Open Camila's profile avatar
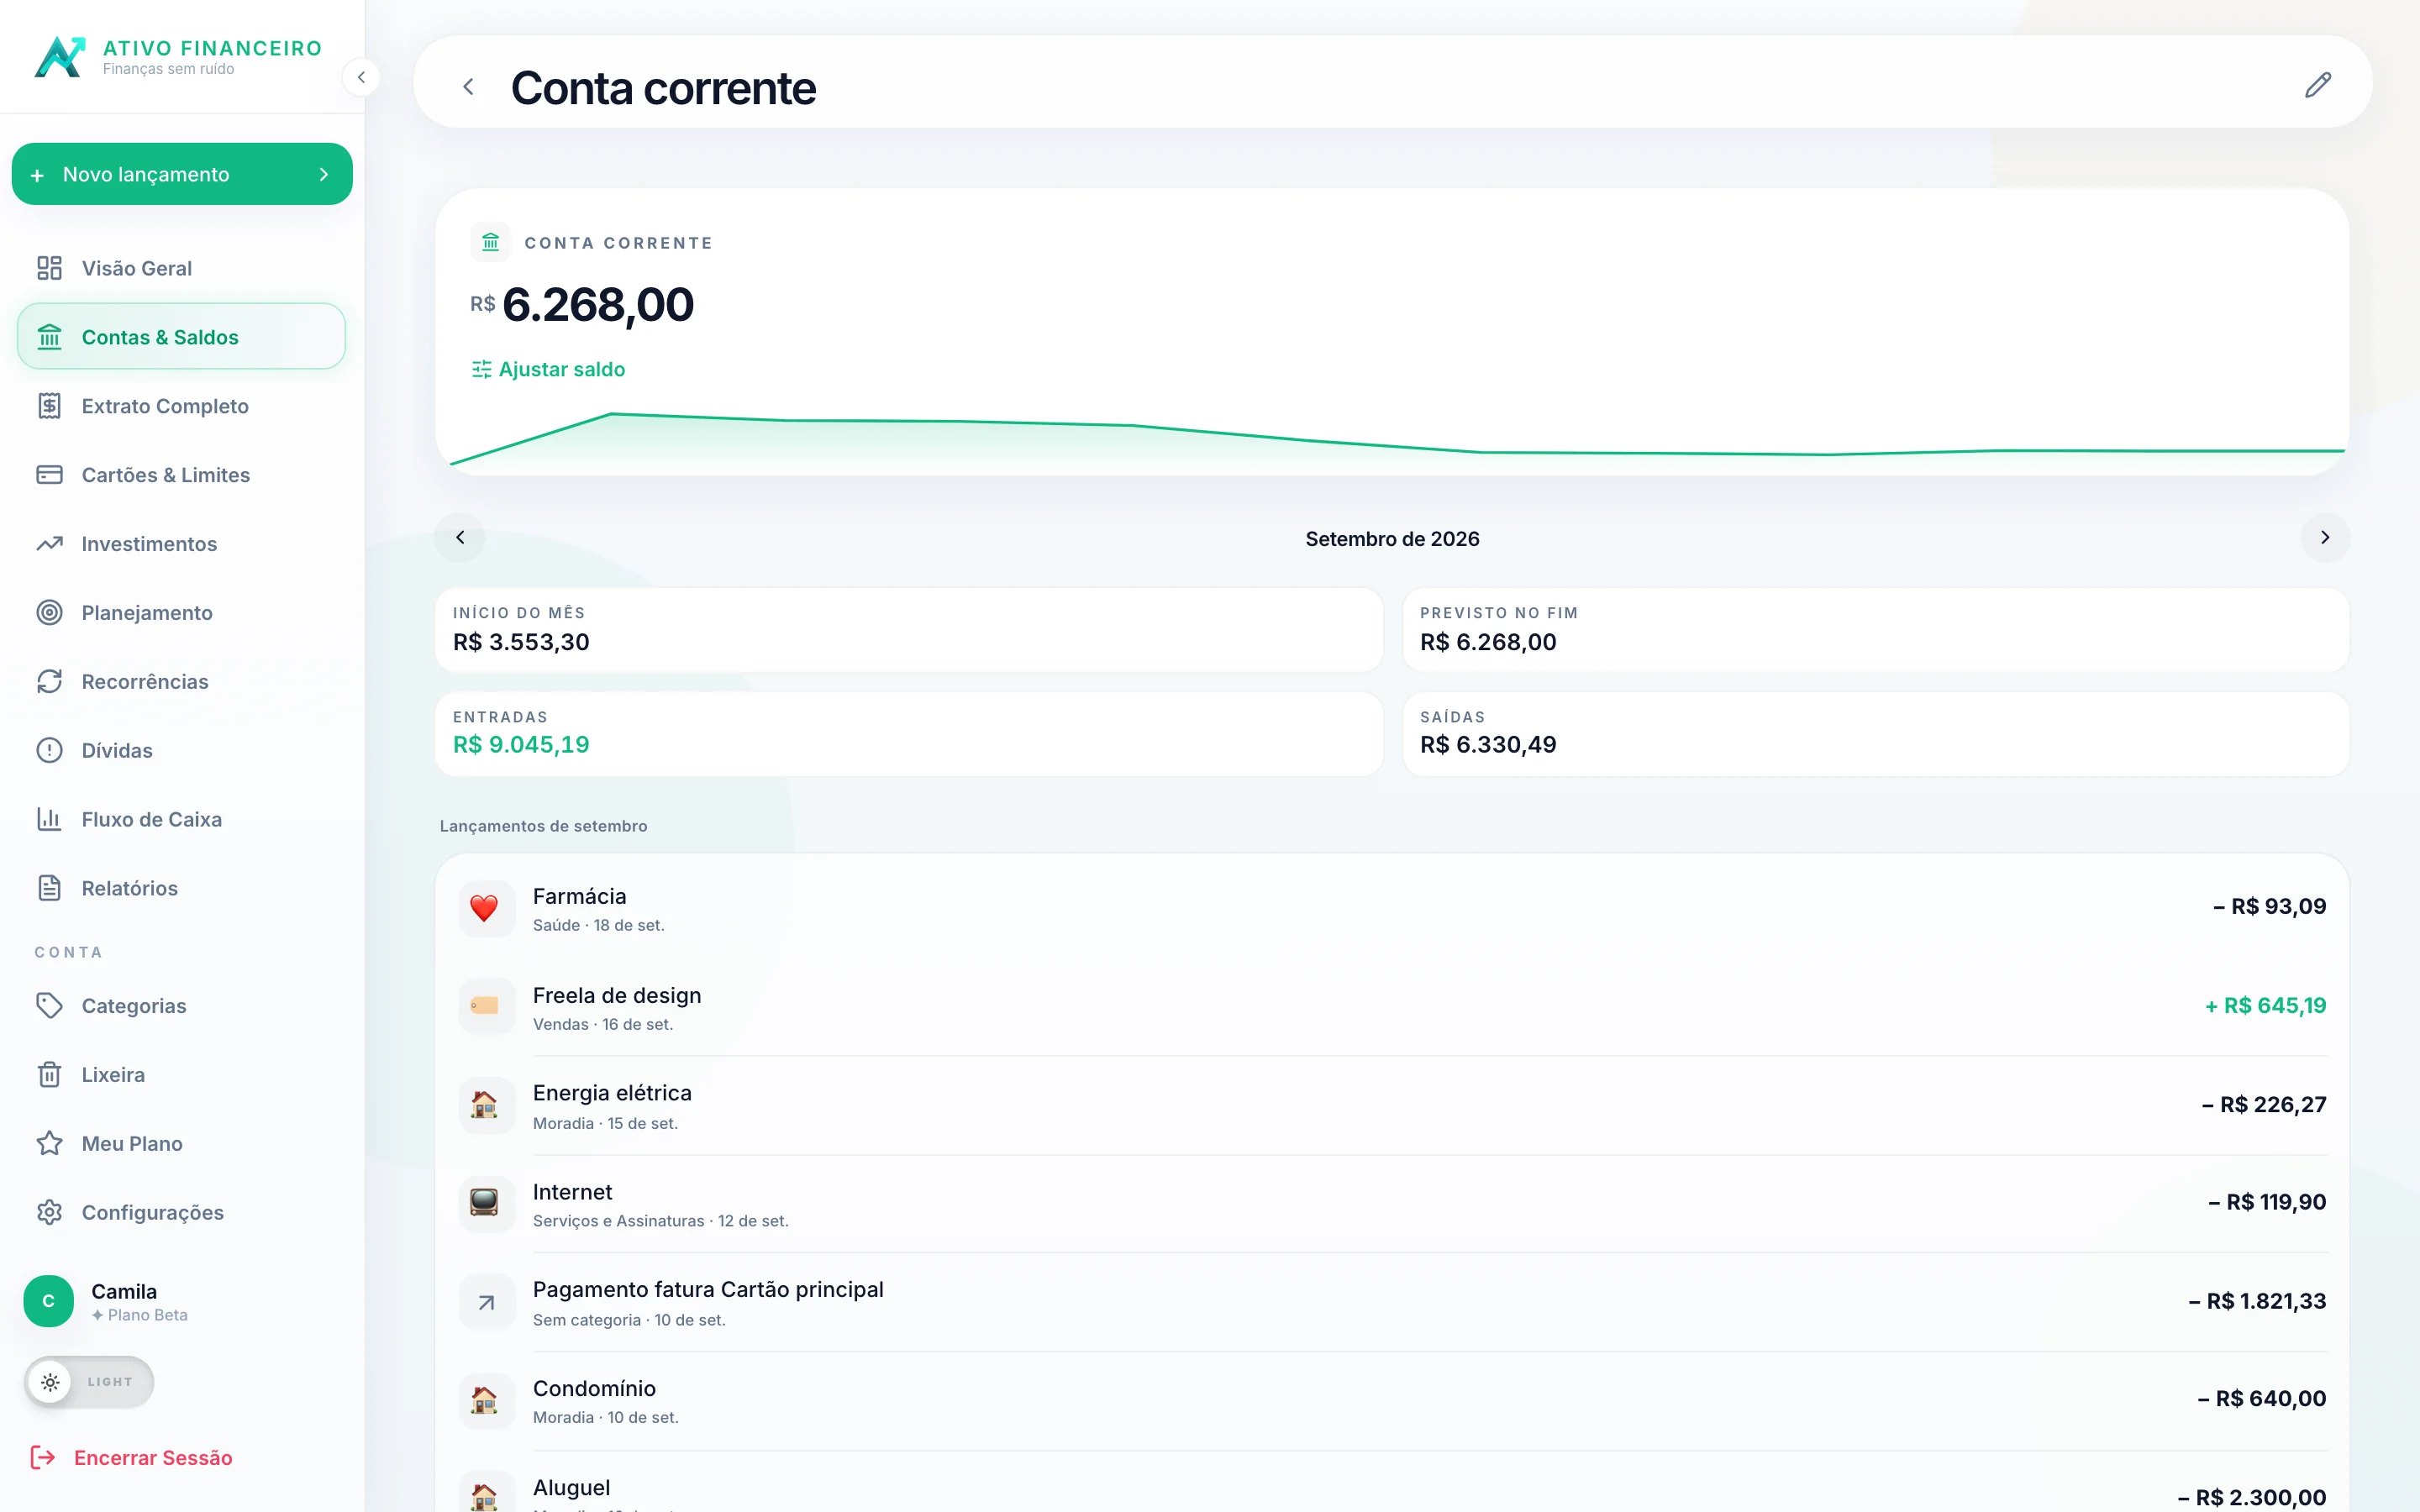 [49, 1301]
